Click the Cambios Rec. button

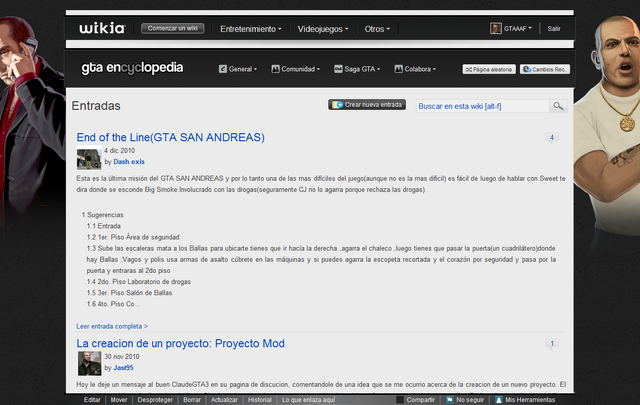click(x=545, y=69)
